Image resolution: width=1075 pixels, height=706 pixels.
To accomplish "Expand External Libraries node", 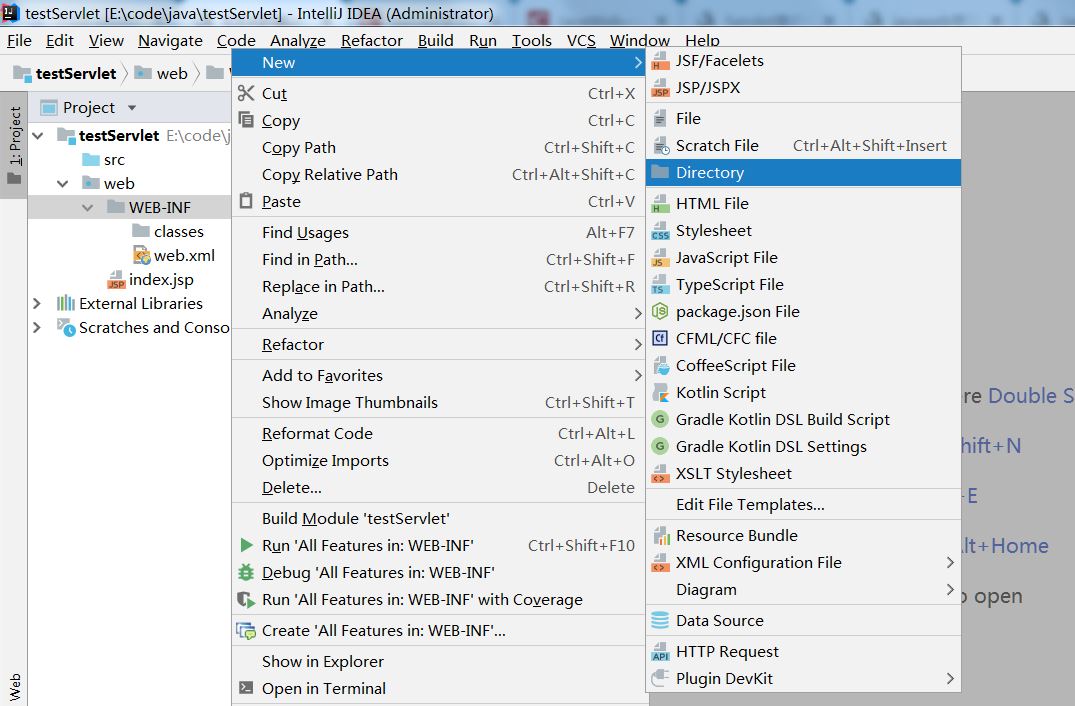I will pos(37,303).
